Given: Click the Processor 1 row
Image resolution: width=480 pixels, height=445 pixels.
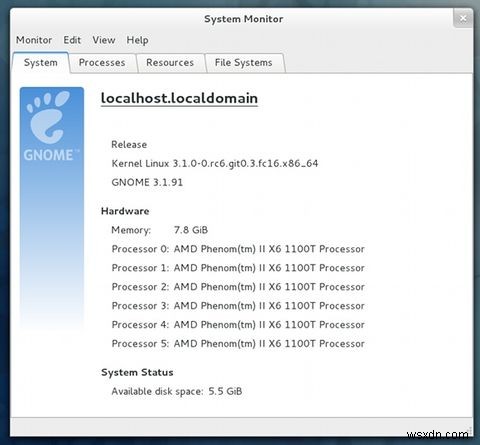Looking at the screenshot, I should [238, 268].
